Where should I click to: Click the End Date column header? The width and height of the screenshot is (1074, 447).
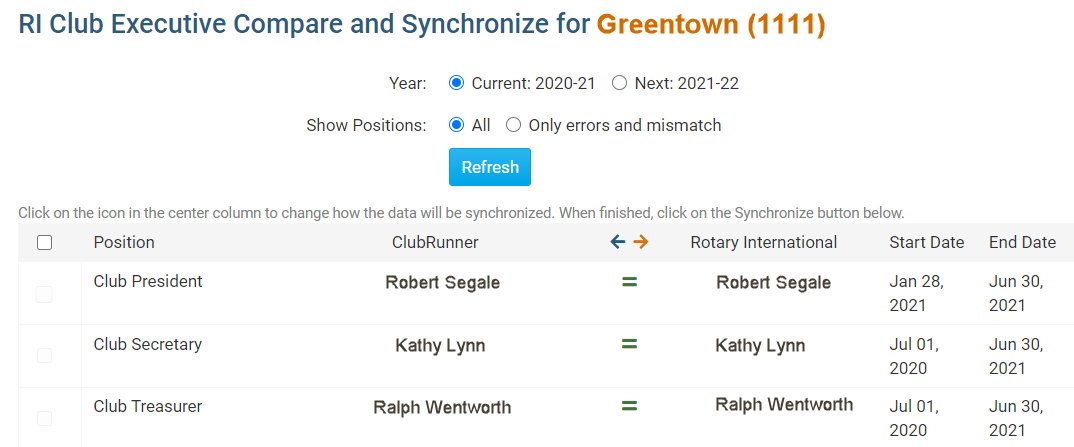pos(1023,242)
